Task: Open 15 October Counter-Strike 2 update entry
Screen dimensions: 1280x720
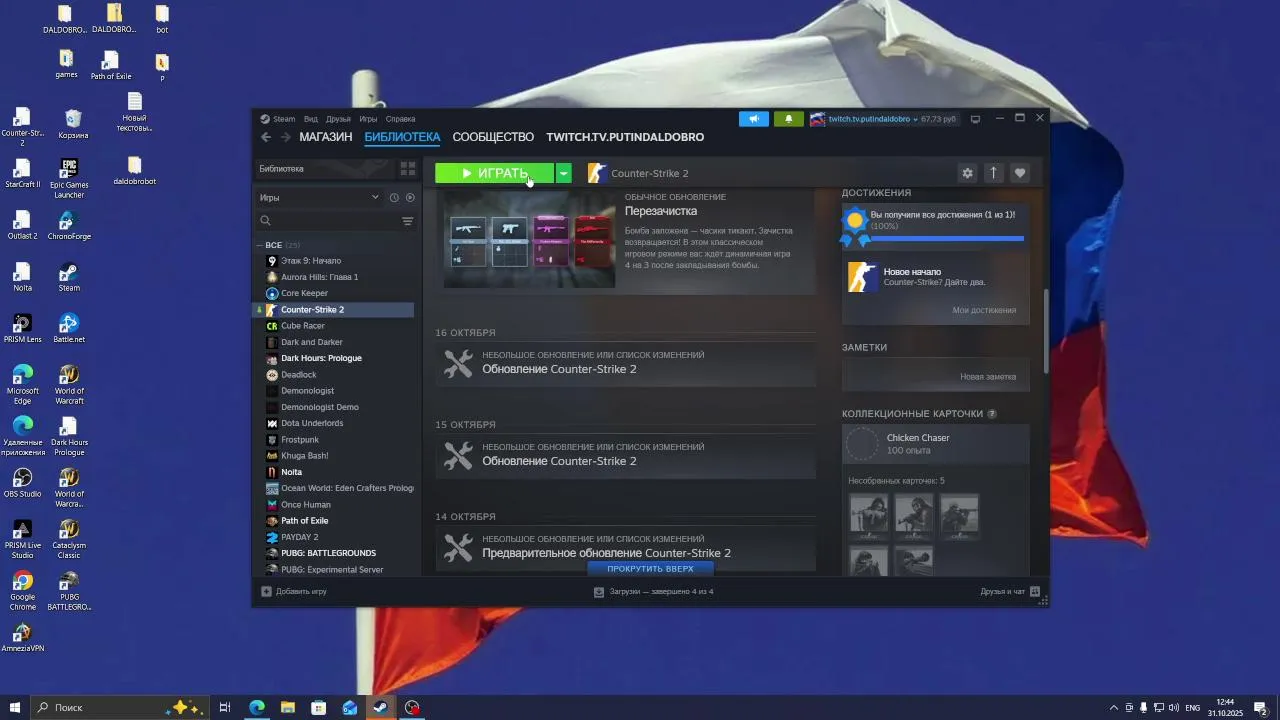Action: click(625, 455)
